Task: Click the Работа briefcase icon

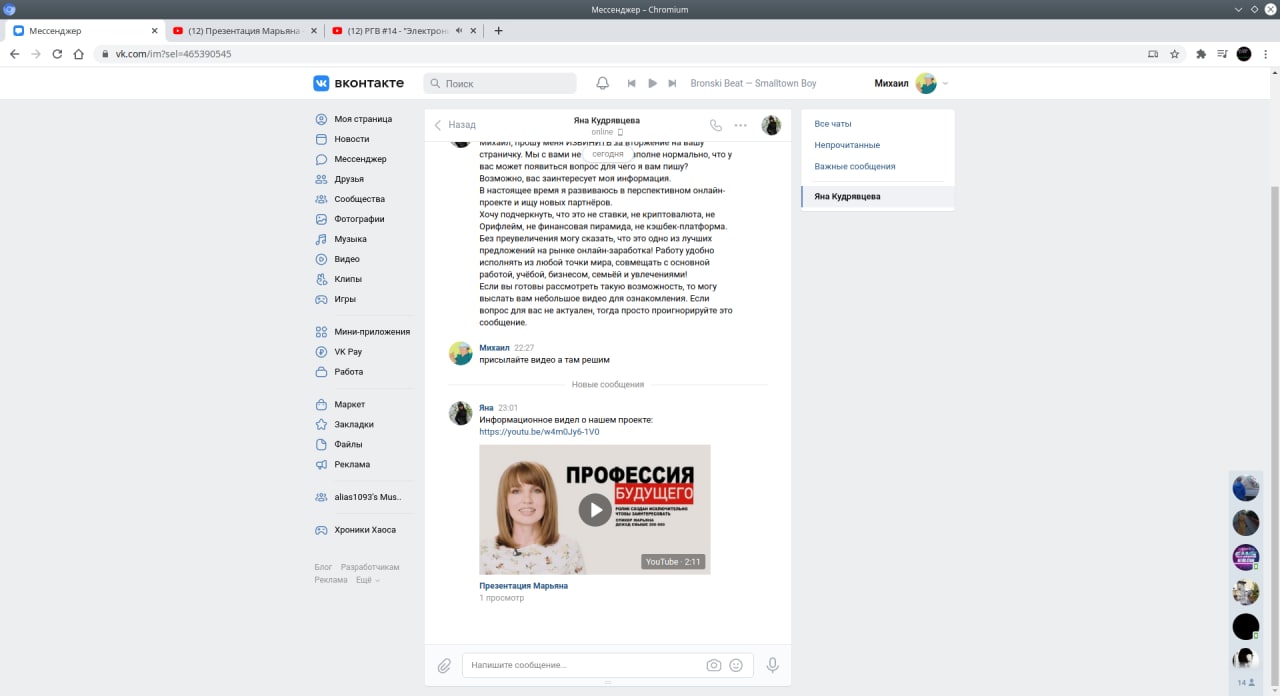Action: pyautogui.click(x=321, y=372)
